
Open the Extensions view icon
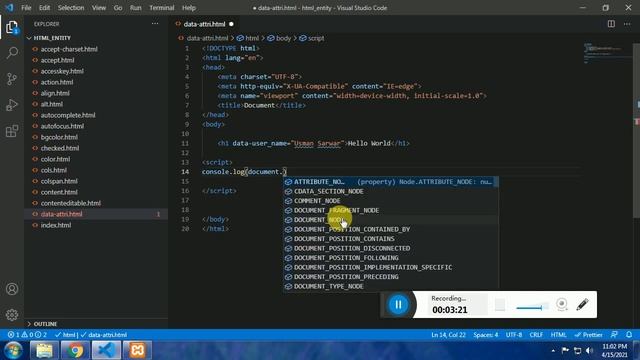click(12, 131)
